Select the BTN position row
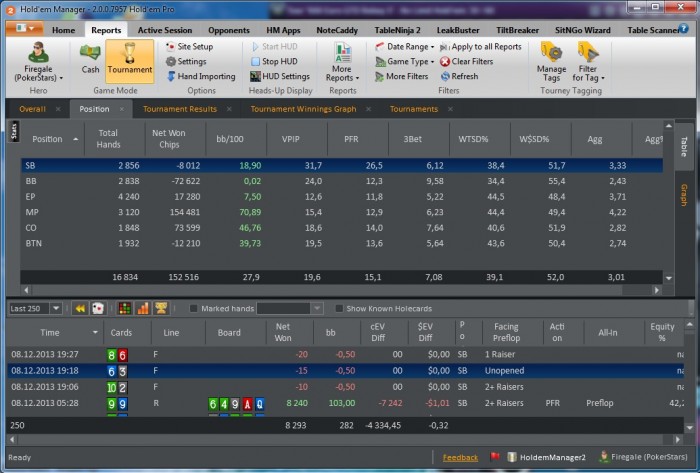The width and height of the screenshot is (700, 473). point(342,244)
